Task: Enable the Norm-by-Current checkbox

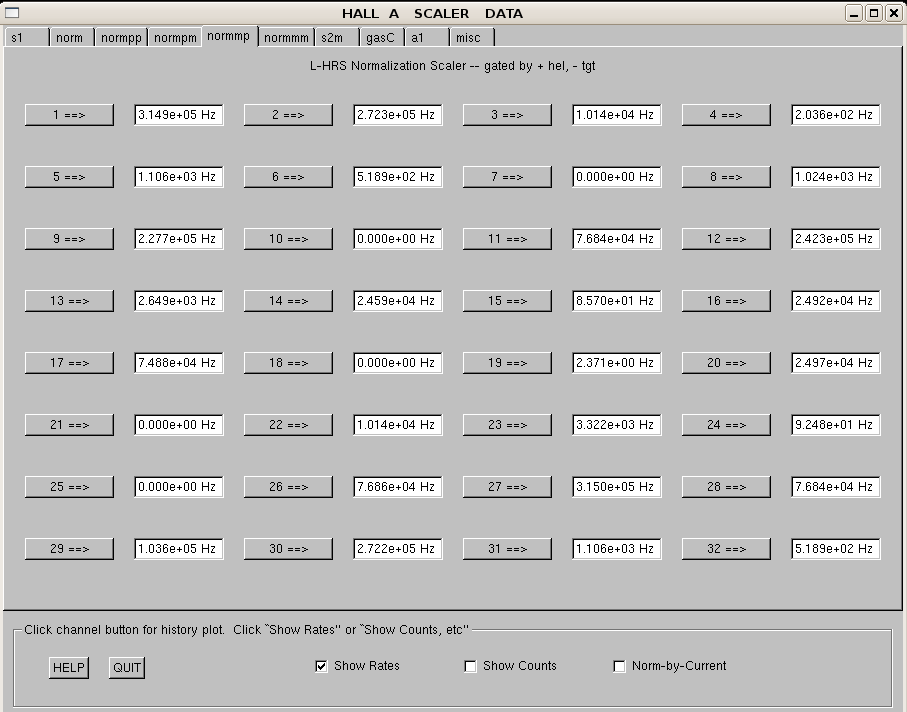Action: (619, 666)
